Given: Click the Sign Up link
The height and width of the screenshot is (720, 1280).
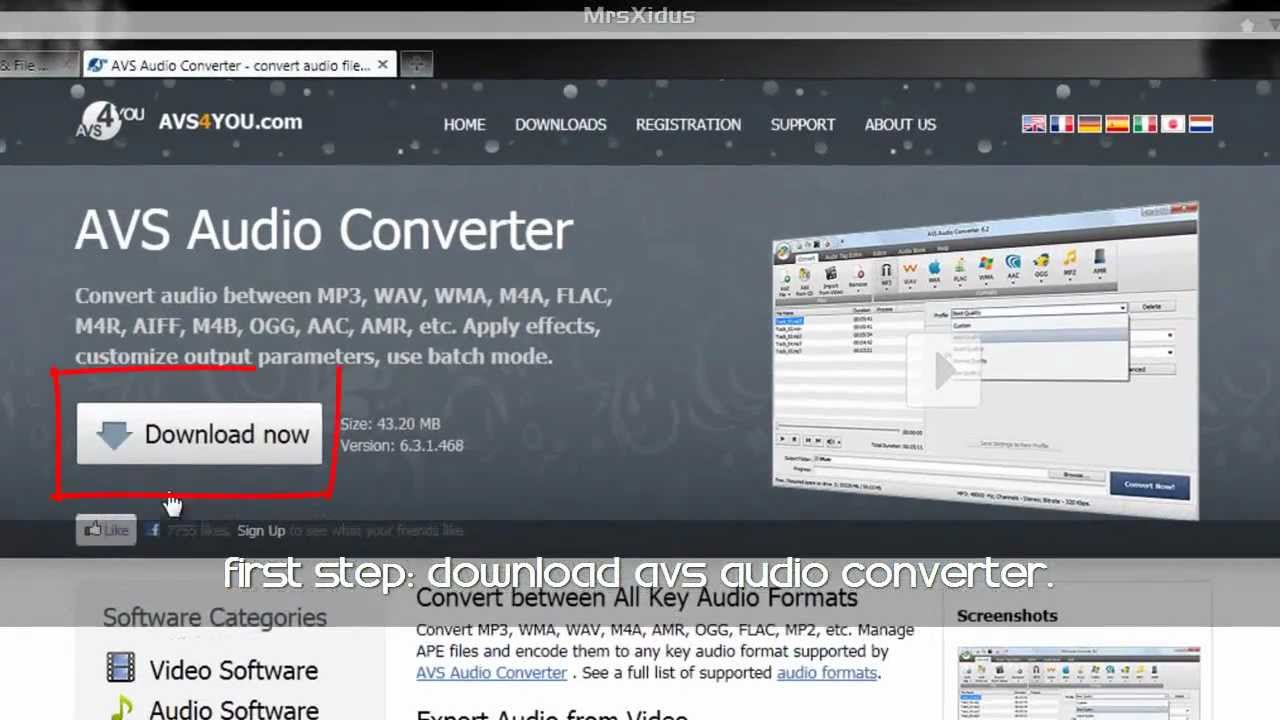Looking at the screenshot, I should click(x=261, y=531).
